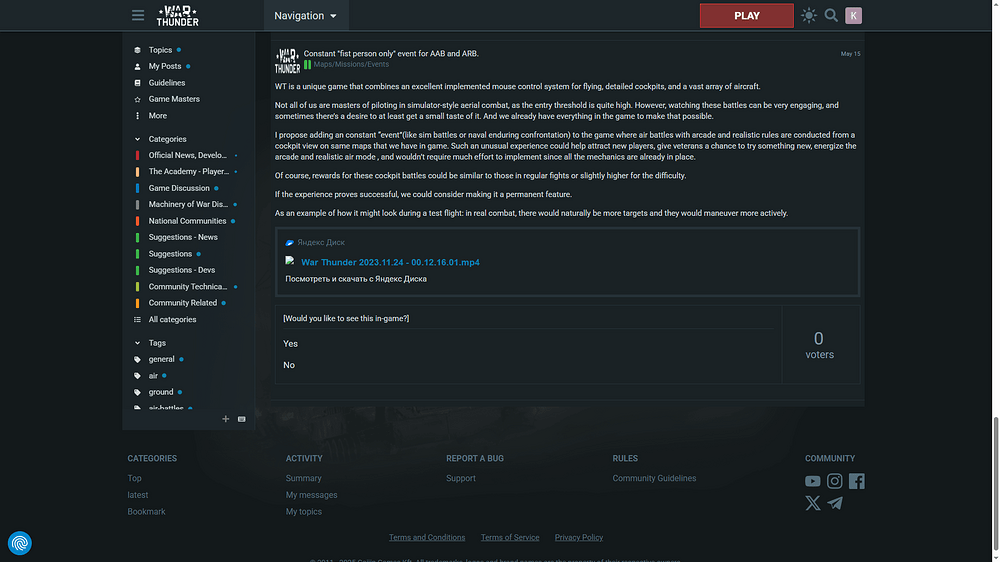The height and width of the screenshot is (562, 1000).
Task: Select the air tag
Action: (x=153, y=376)
